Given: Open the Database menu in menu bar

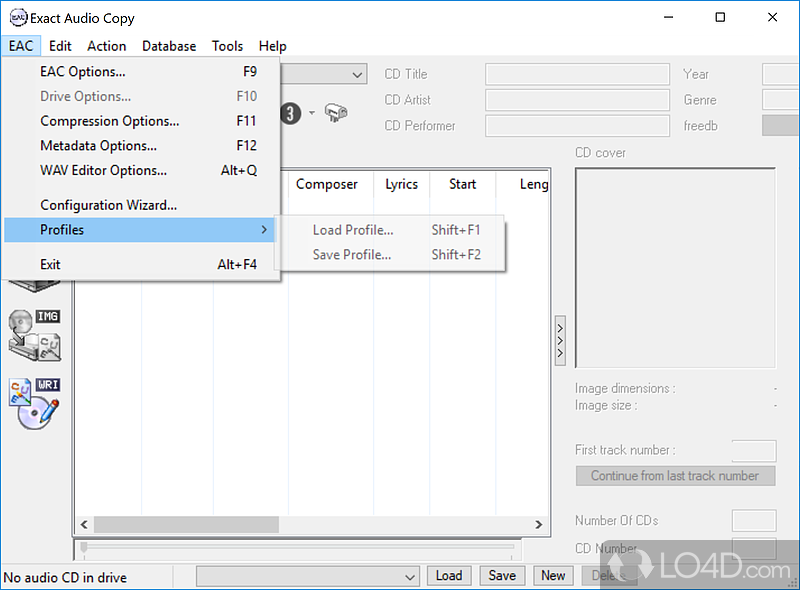Looking at the screenshot, I should pos(169,46).
